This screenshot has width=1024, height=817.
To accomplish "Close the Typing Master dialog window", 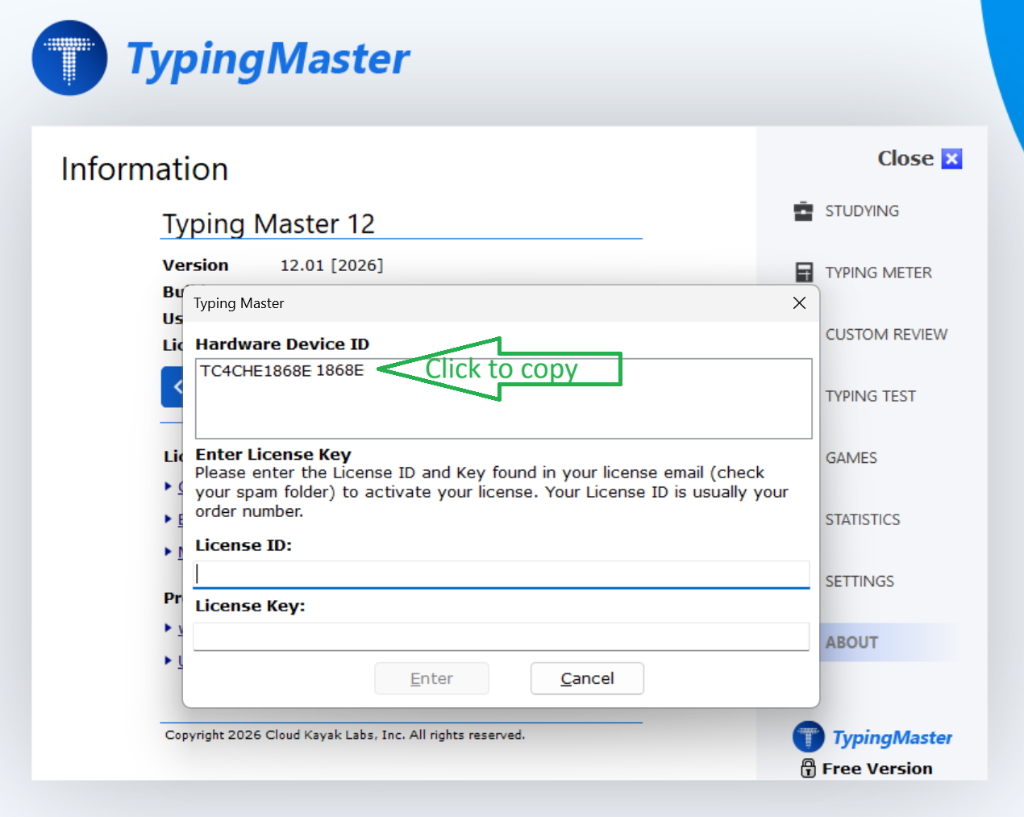I will [x=799, y=303].
